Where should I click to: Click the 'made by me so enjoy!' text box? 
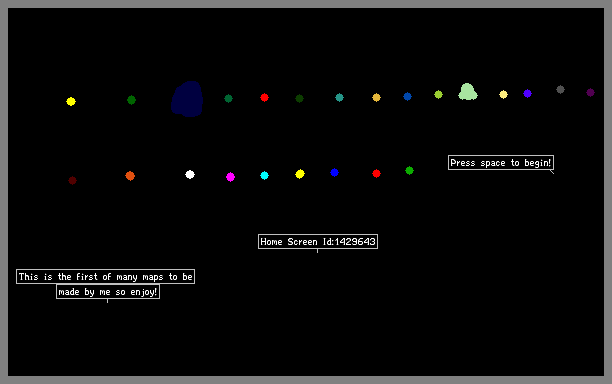pos(108,292)
